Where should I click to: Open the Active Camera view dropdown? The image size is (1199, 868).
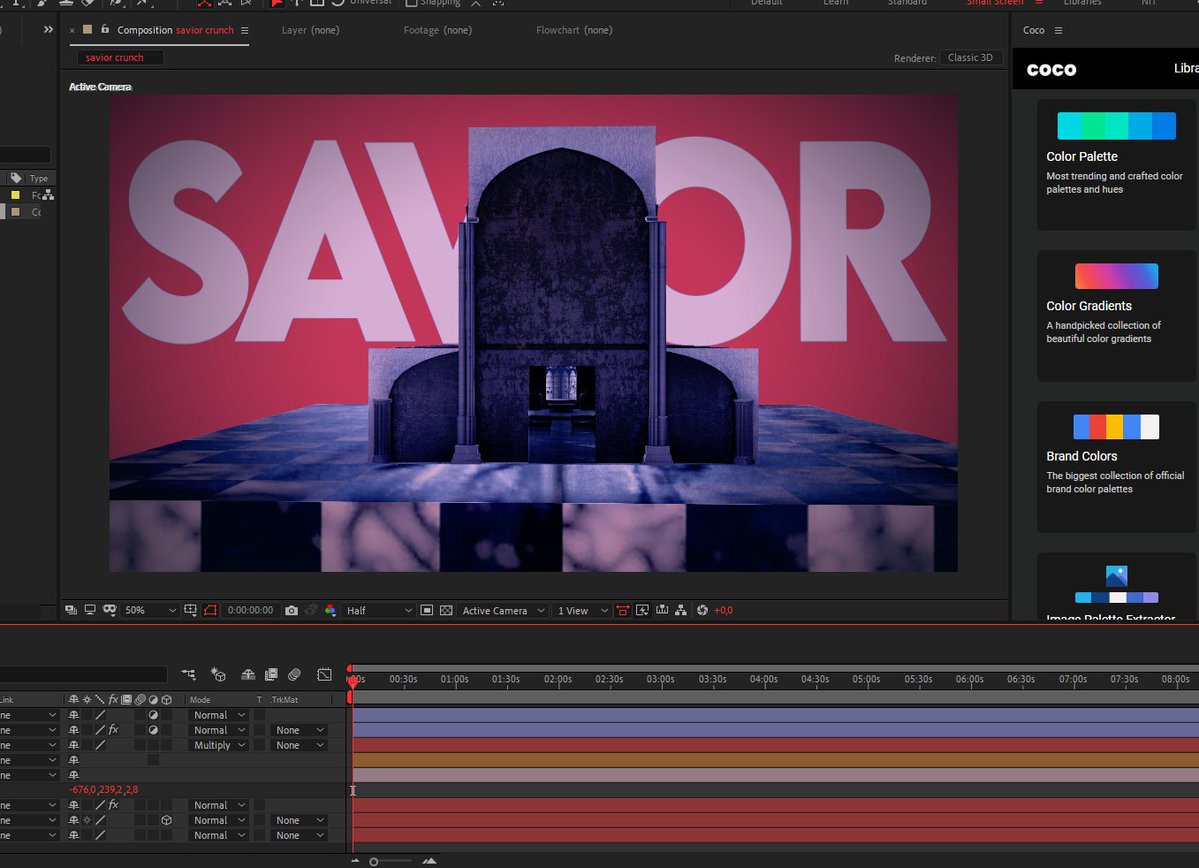pyautogui.click(x=502, y=610)
